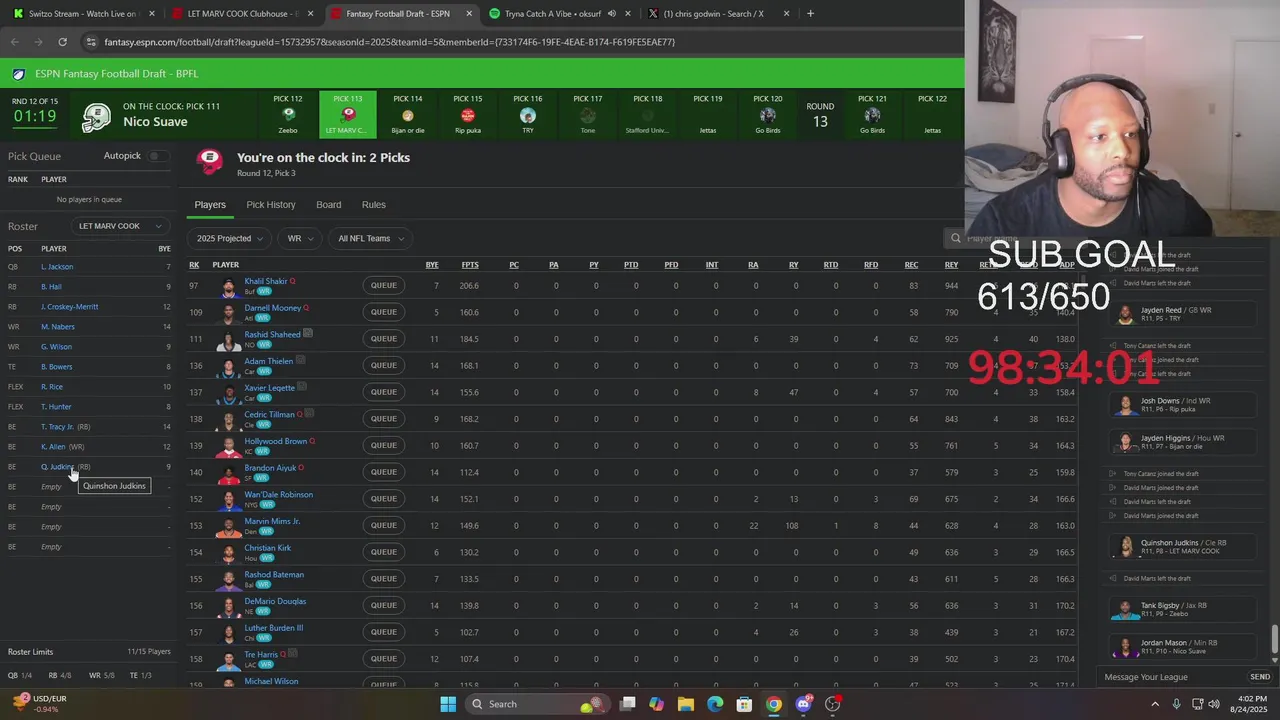
Task: Open Windows Start menu
Action: click(448, 704)
